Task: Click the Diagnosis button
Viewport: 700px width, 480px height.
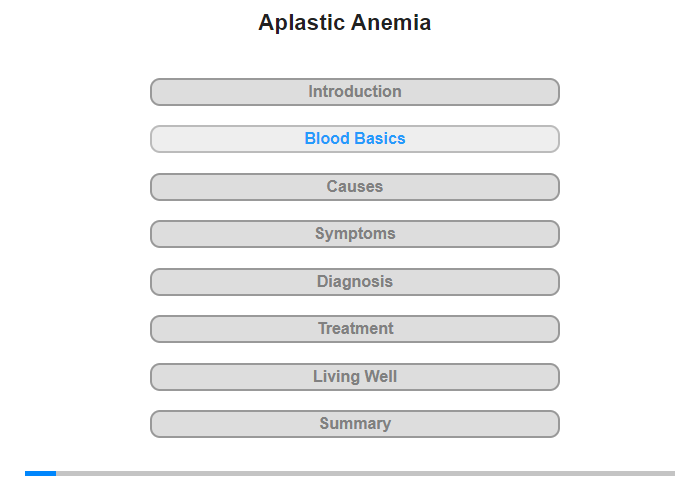Action: (354, 282)
